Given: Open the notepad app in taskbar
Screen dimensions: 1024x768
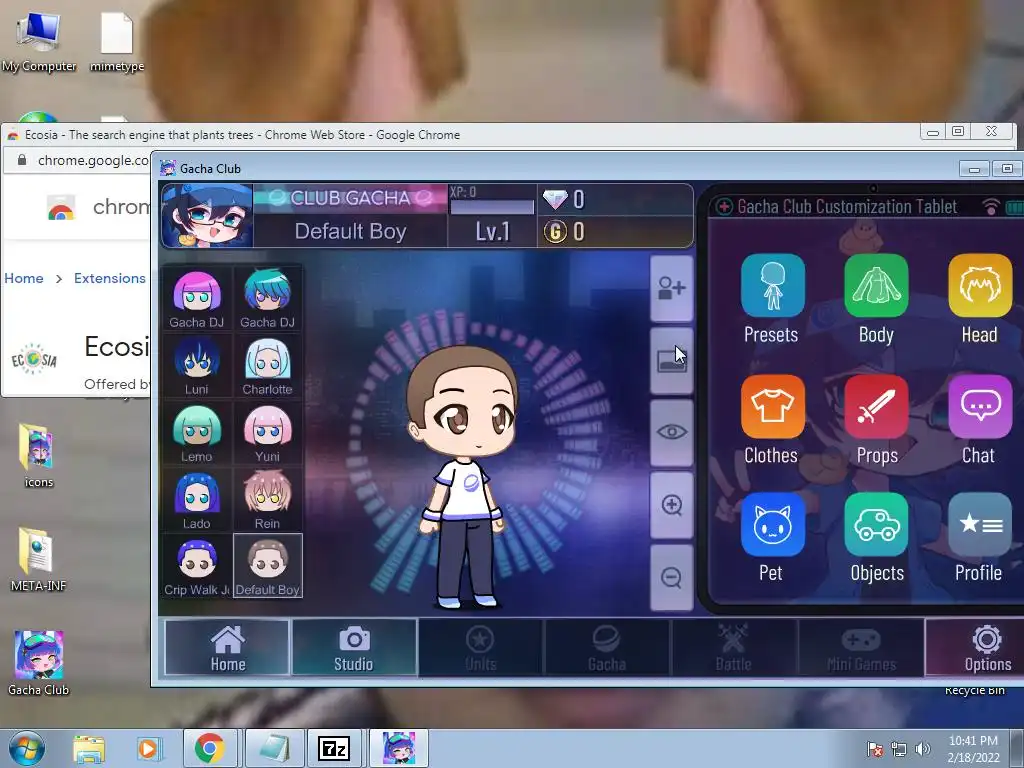Looking at the screenshot, I should click(275, 748).
